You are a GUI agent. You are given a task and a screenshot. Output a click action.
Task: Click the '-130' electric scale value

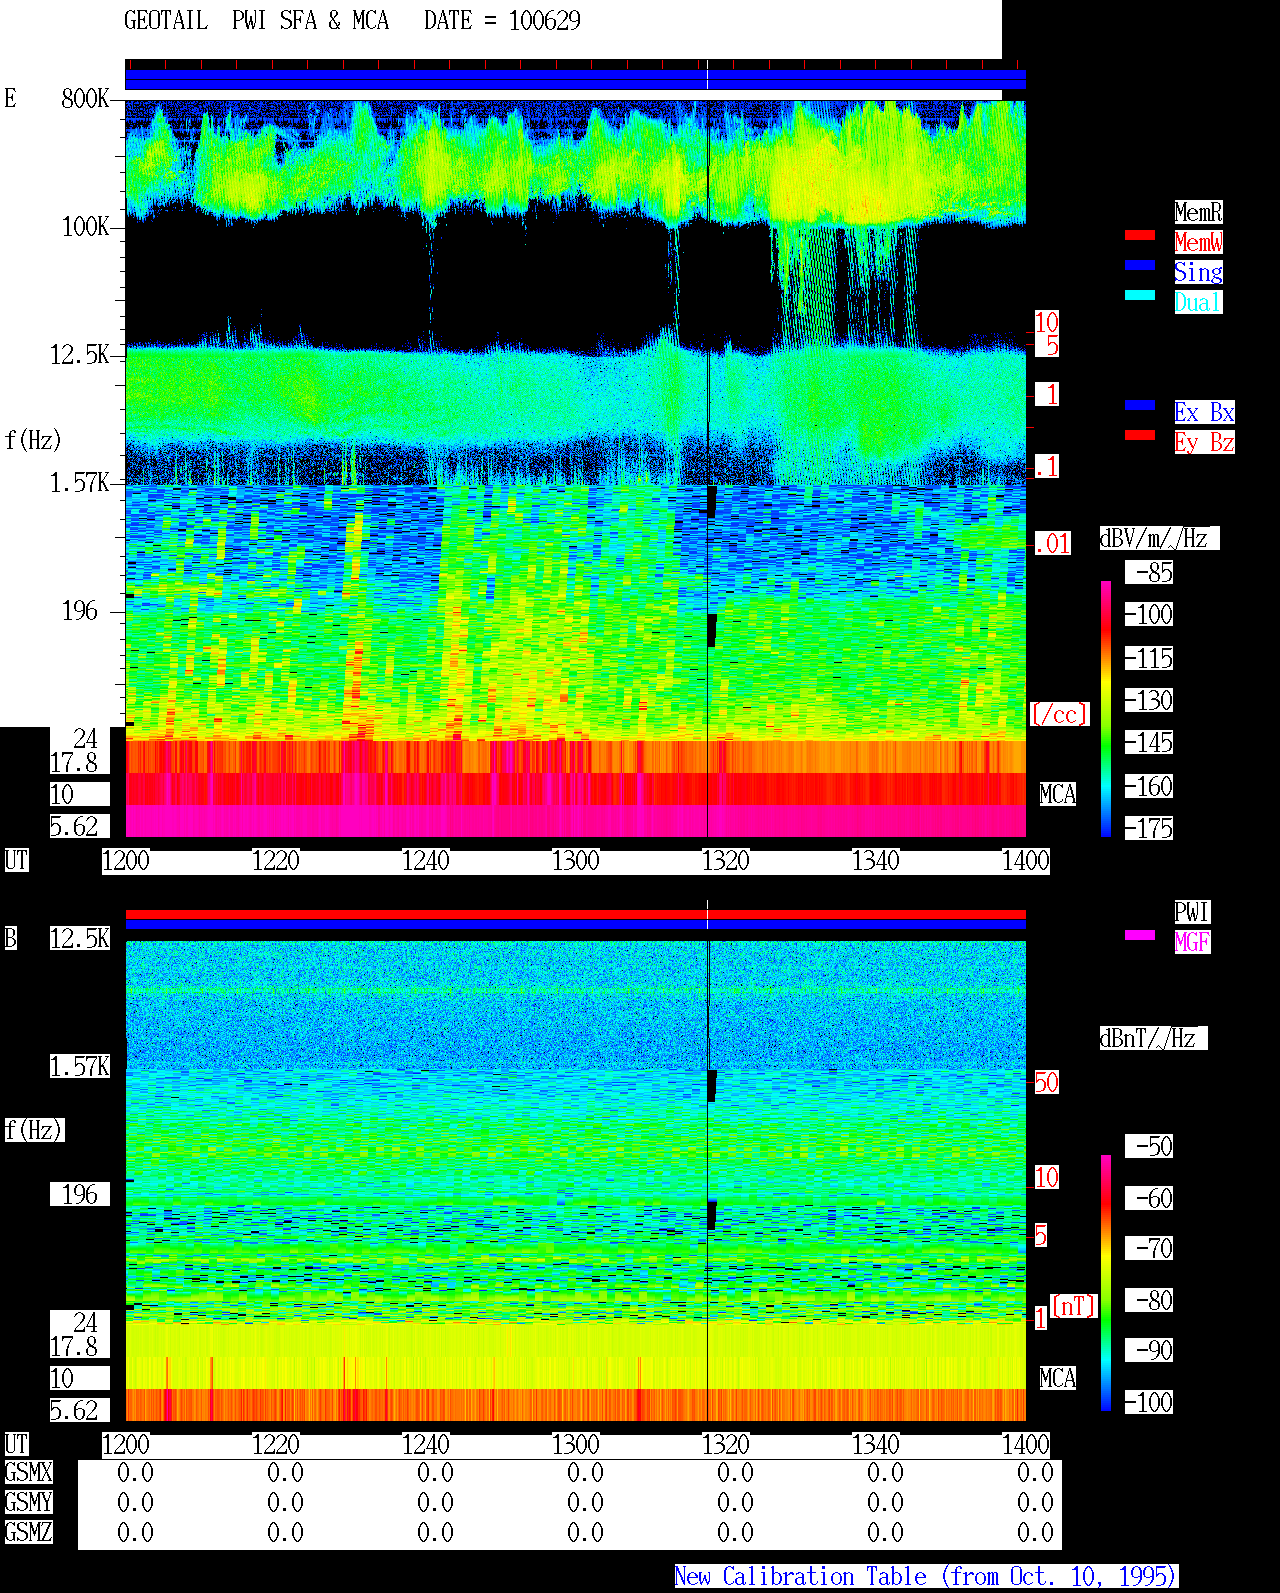tap(1149, 701)
